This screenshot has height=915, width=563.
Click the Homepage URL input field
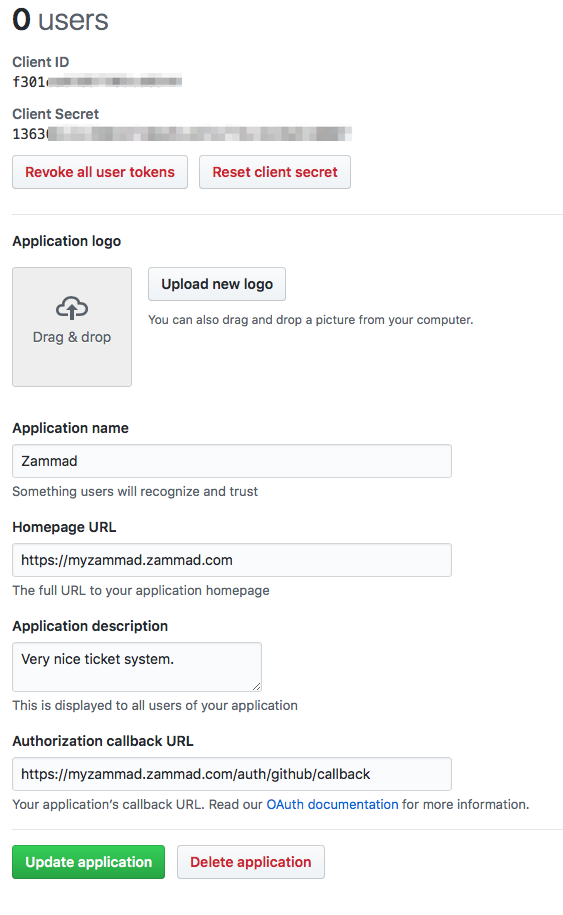tap(232, 560)
